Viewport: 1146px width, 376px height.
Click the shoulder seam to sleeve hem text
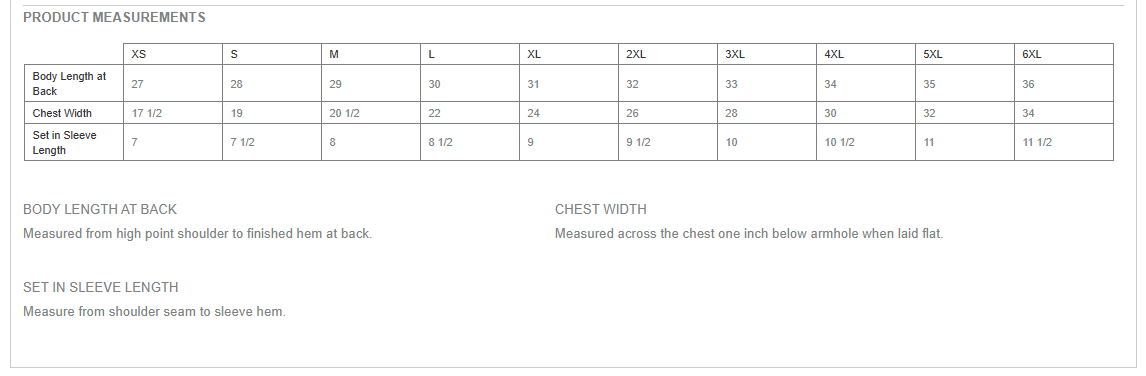pos(154,312)
